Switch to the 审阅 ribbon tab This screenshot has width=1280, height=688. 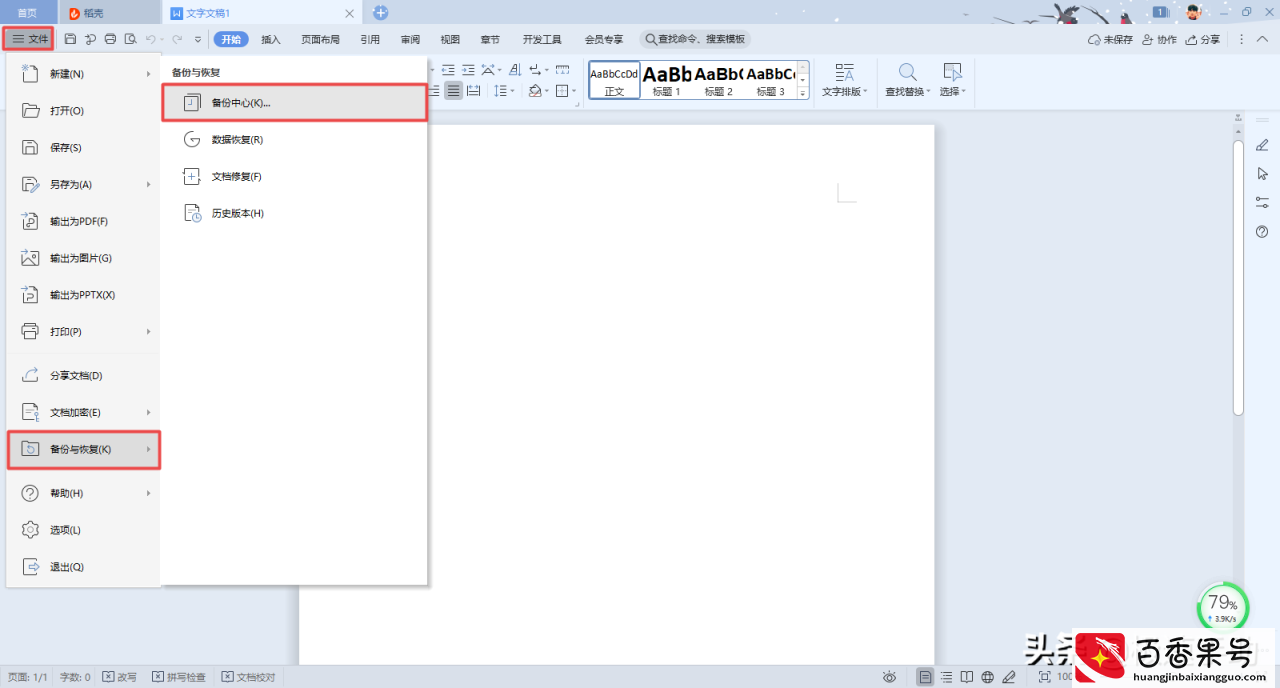(410, 39)
